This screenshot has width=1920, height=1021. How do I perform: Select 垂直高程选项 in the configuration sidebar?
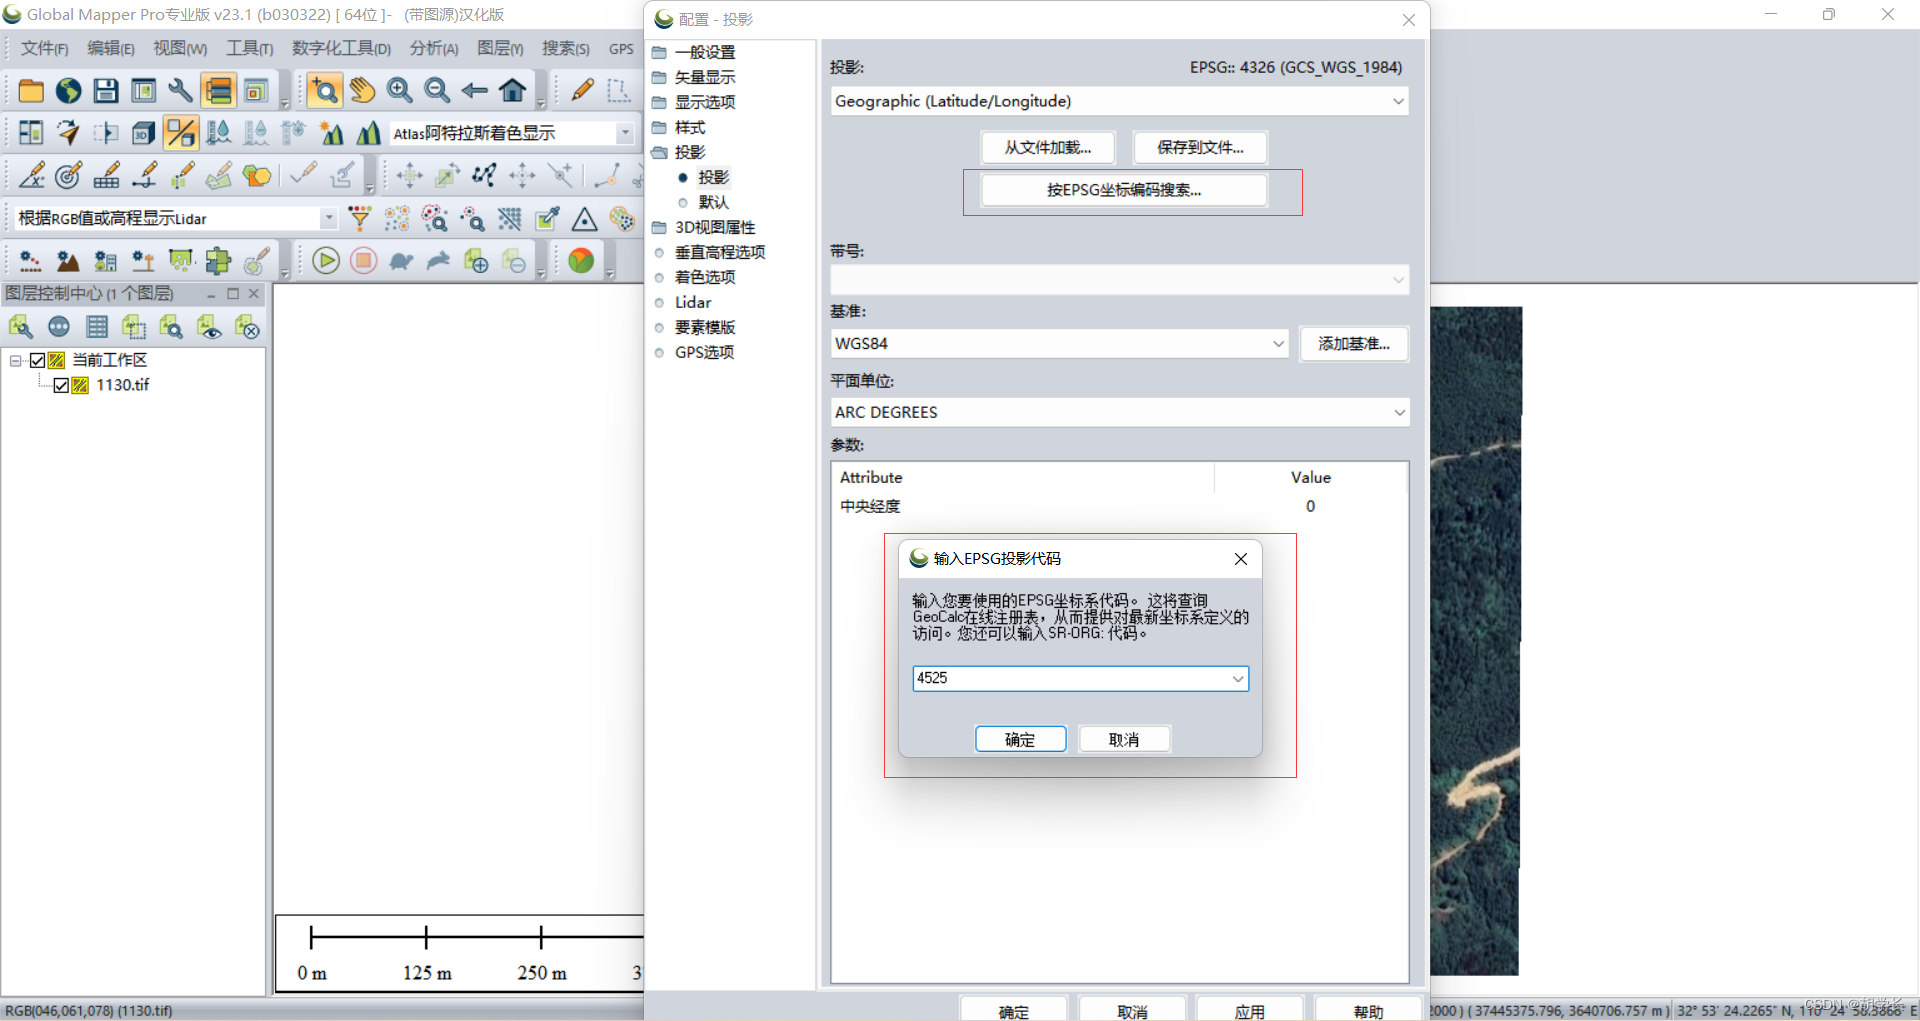(x=721, y=252)
